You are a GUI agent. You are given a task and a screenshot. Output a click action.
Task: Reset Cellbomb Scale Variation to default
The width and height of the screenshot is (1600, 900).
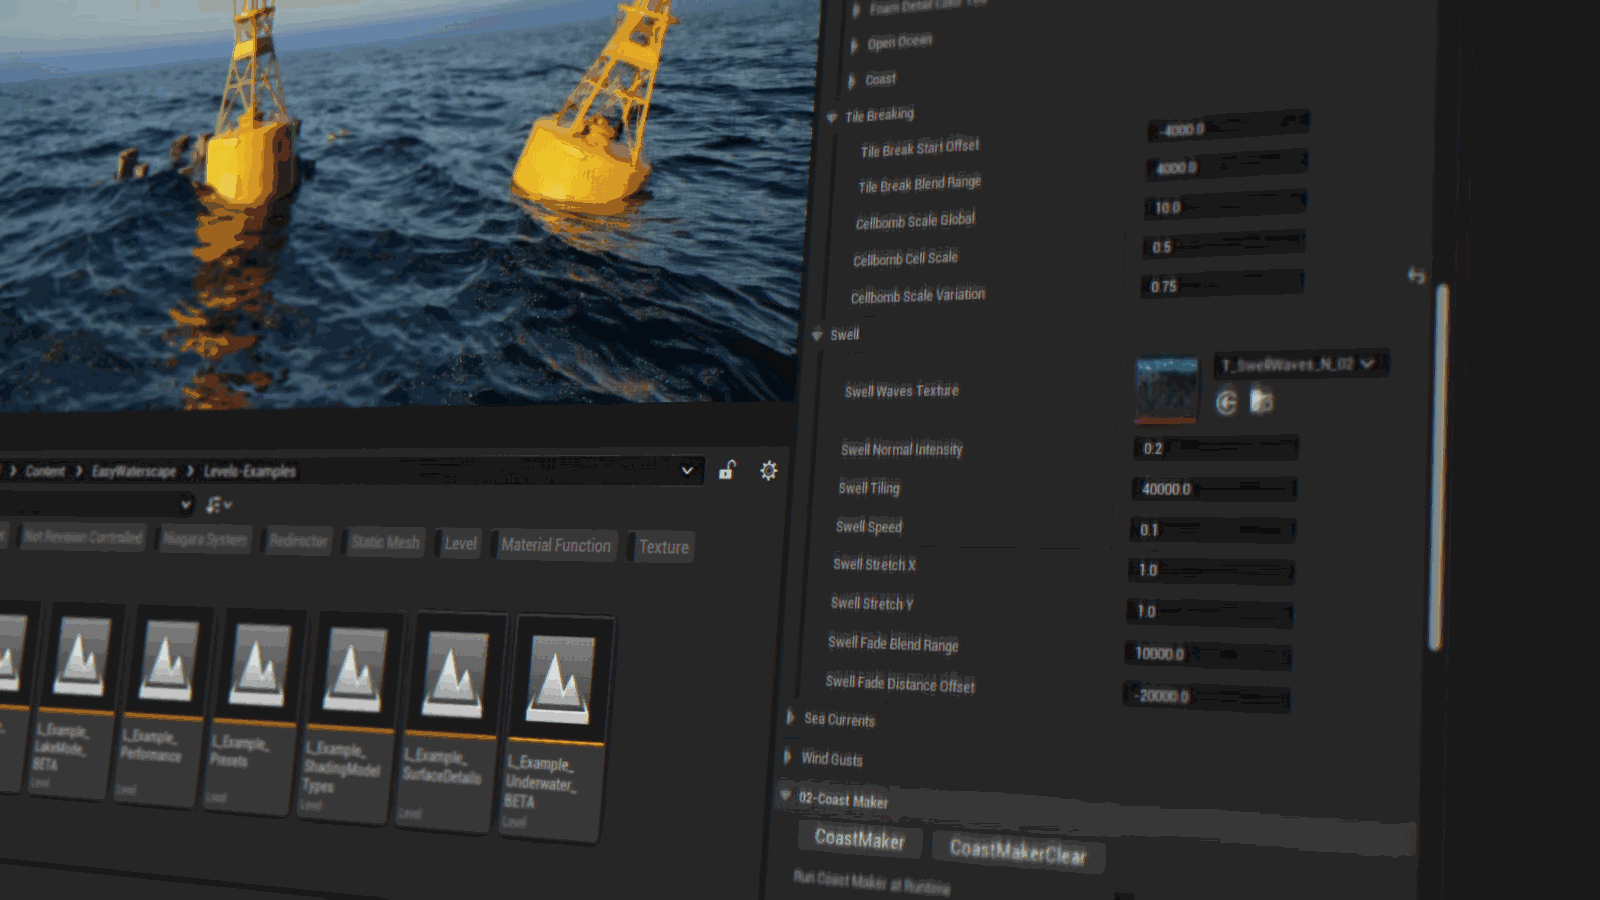[x=1416, y=275]
